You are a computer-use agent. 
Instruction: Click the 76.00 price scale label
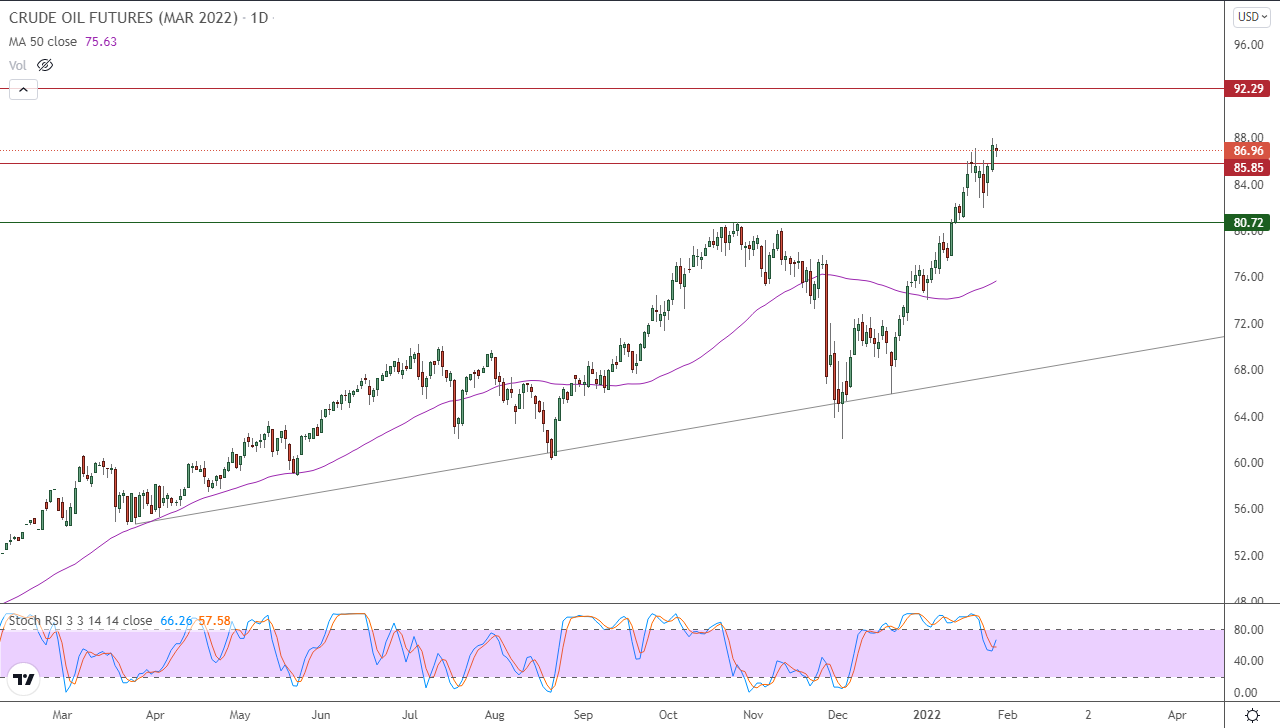click(1249, 277)
